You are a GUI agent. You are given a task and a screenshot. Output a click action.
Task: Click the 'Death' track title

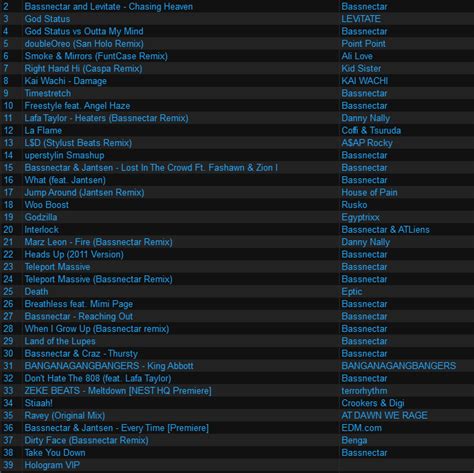tap(36, 292)
